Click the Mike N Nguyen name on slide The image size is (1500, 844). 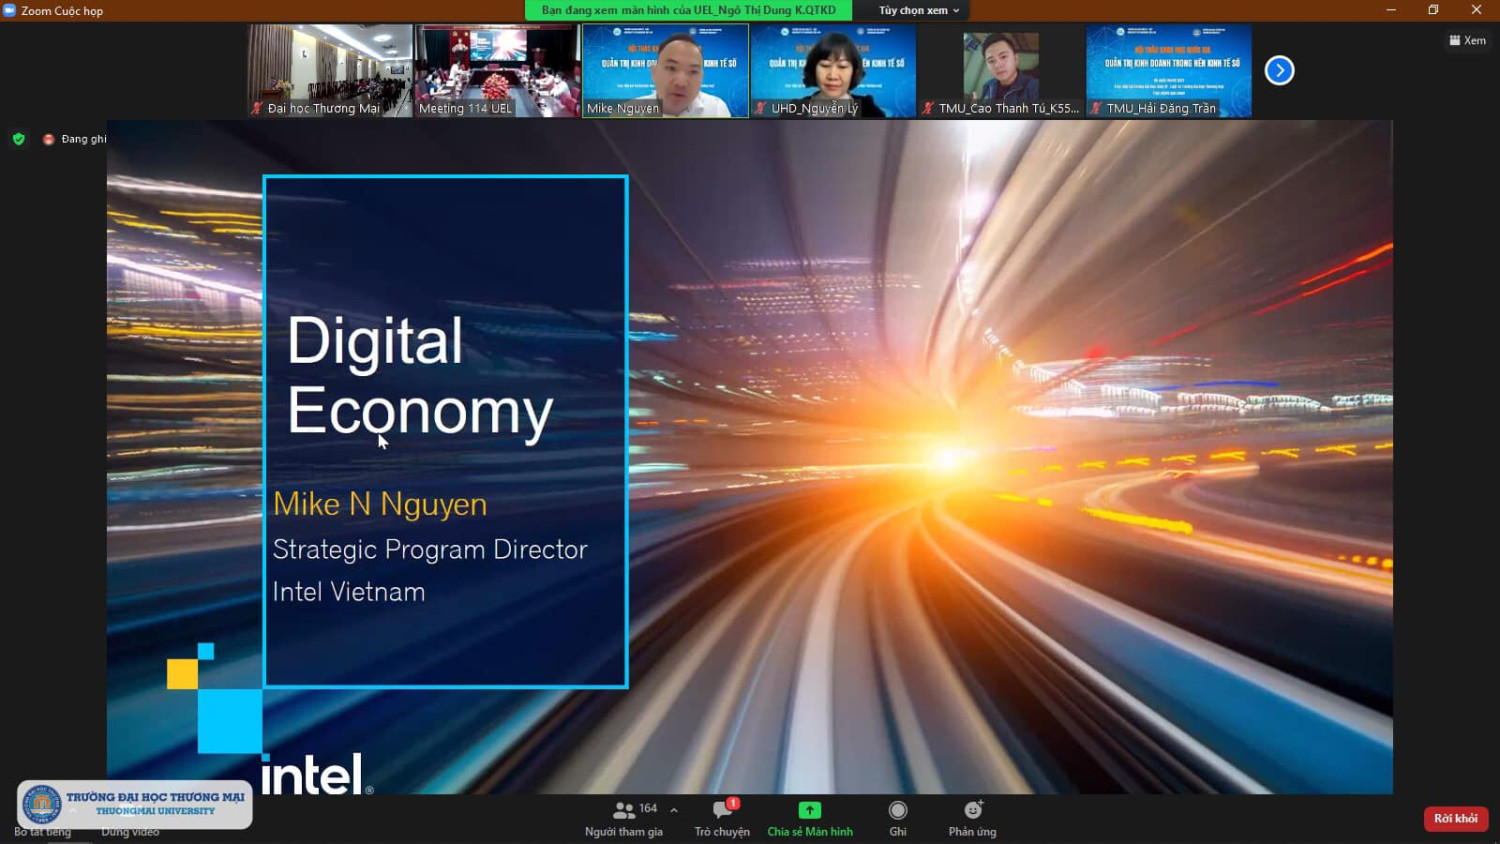tap(380, 504)
